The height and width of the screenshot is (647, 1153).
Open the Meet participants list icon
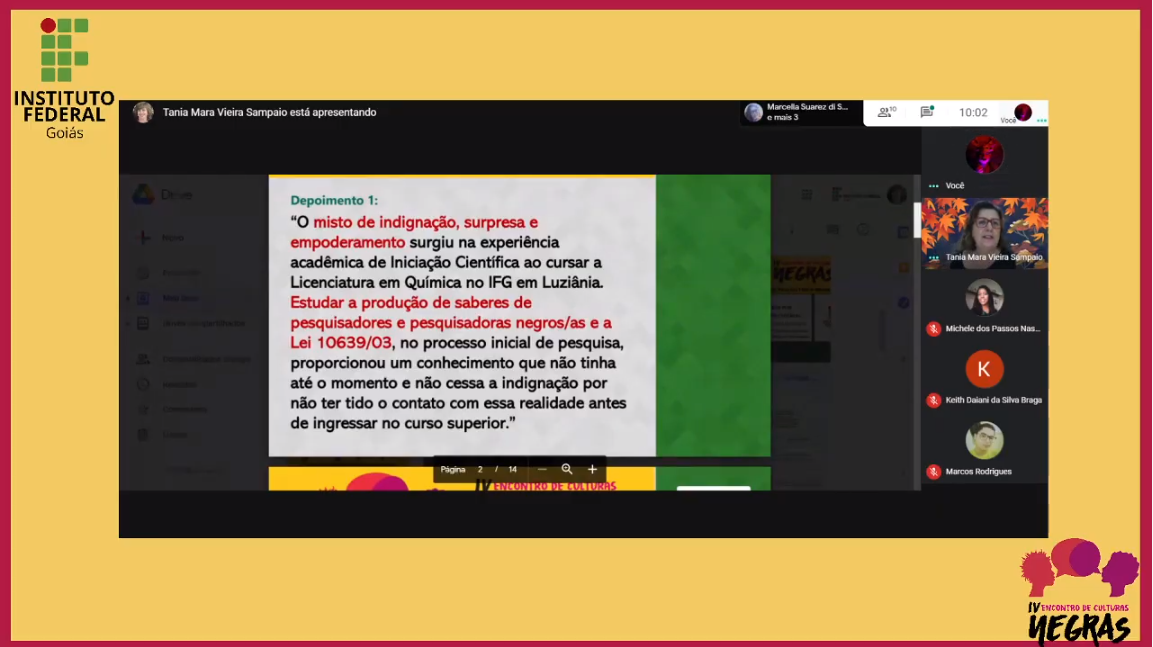[x=887, y=111]
